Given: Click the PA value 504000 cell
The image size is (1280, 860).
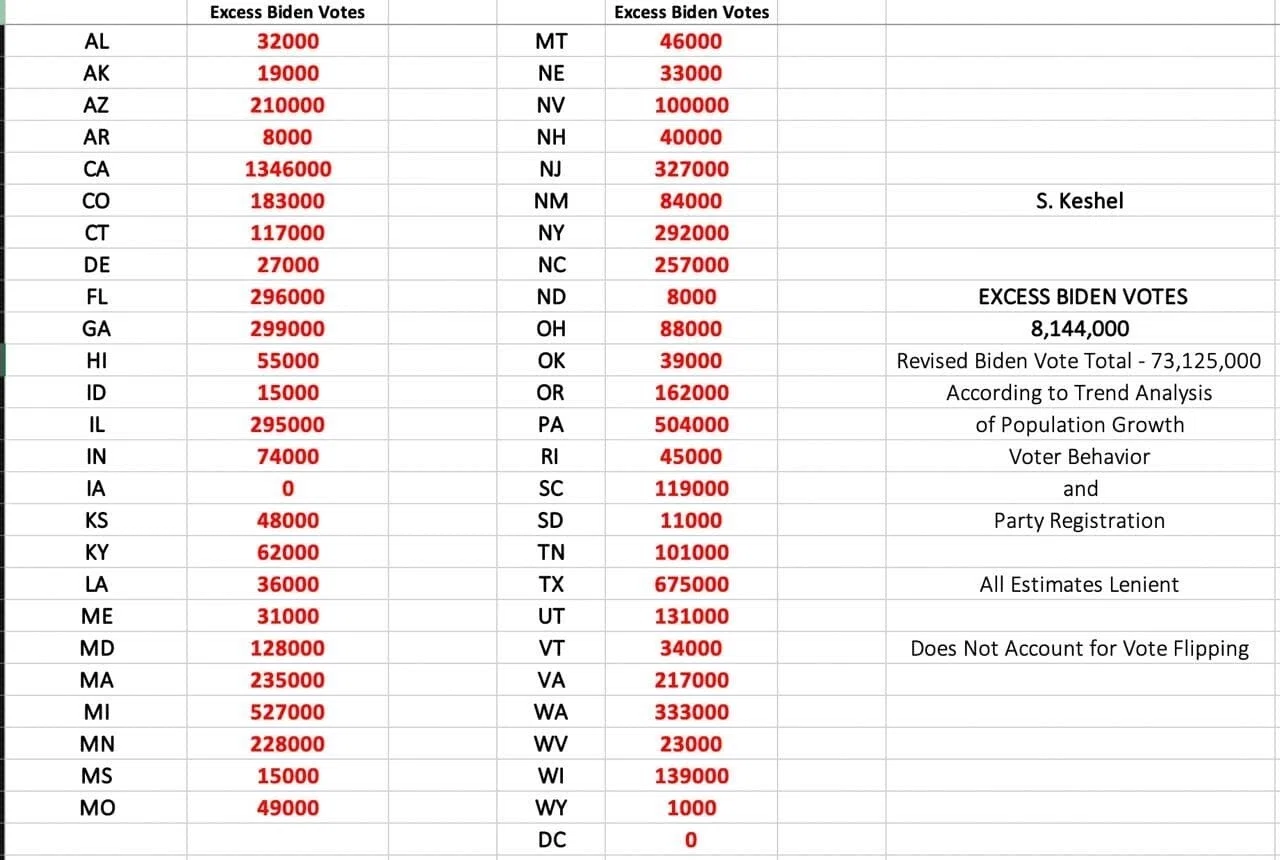Looking at the screenshot, I should point(692,424).
